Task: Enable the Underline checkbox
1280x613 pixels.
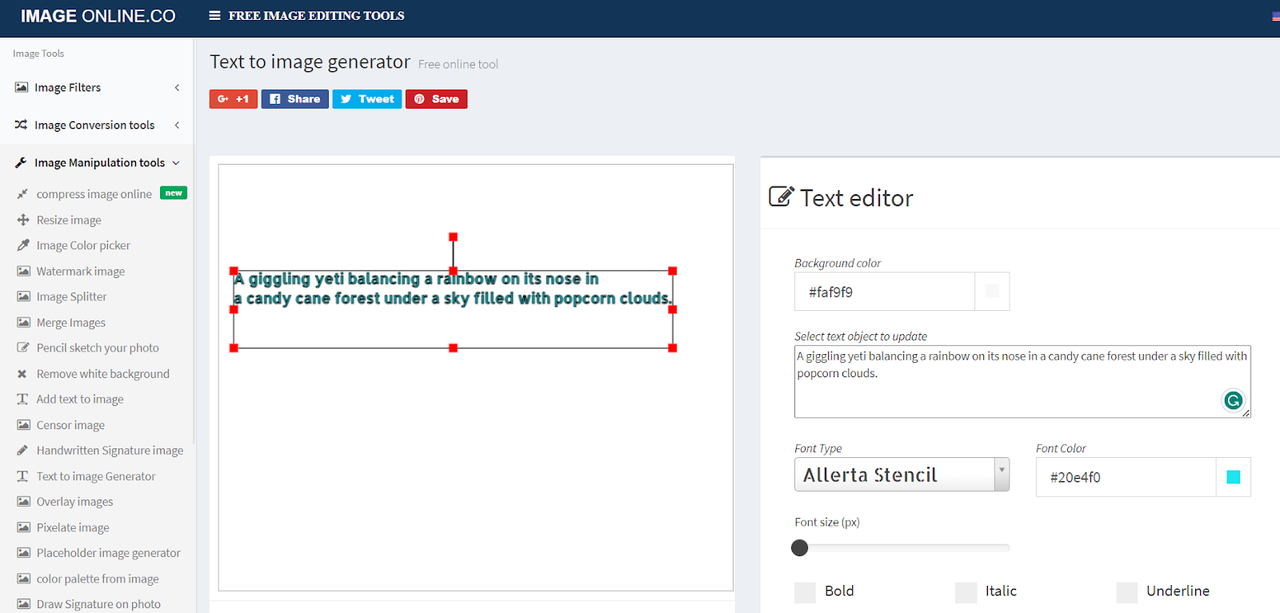Action: pyautogui.click(x=1127, y=592)
